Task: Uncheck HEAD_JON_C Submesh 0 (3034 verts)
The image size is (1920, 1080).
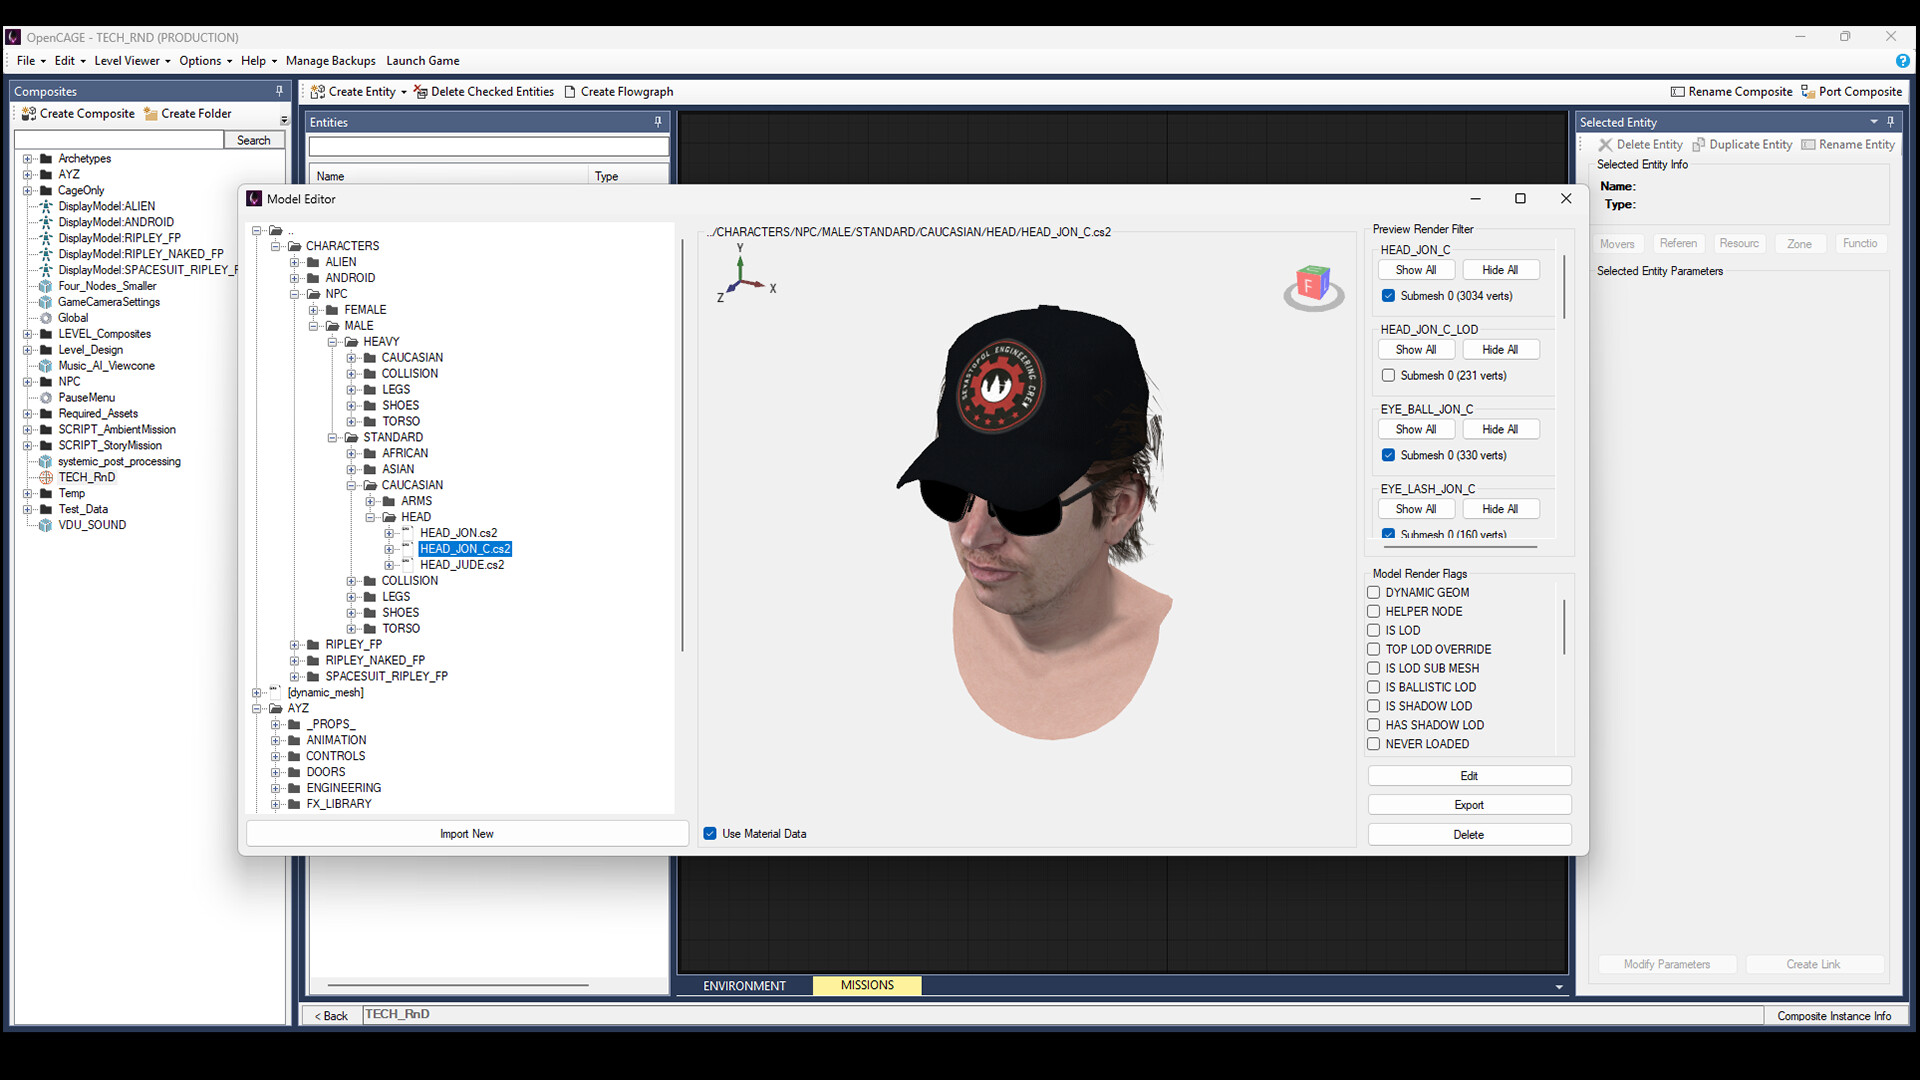Action: (x=1388, y=296)
